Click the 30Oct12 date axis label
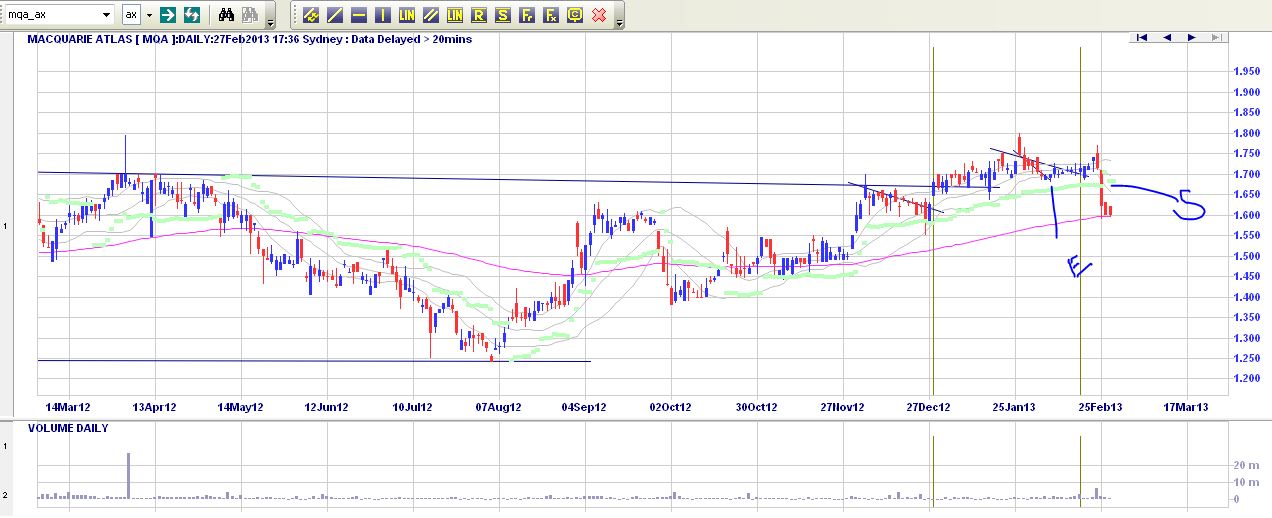1272x518 pixels. coord(757,408)
